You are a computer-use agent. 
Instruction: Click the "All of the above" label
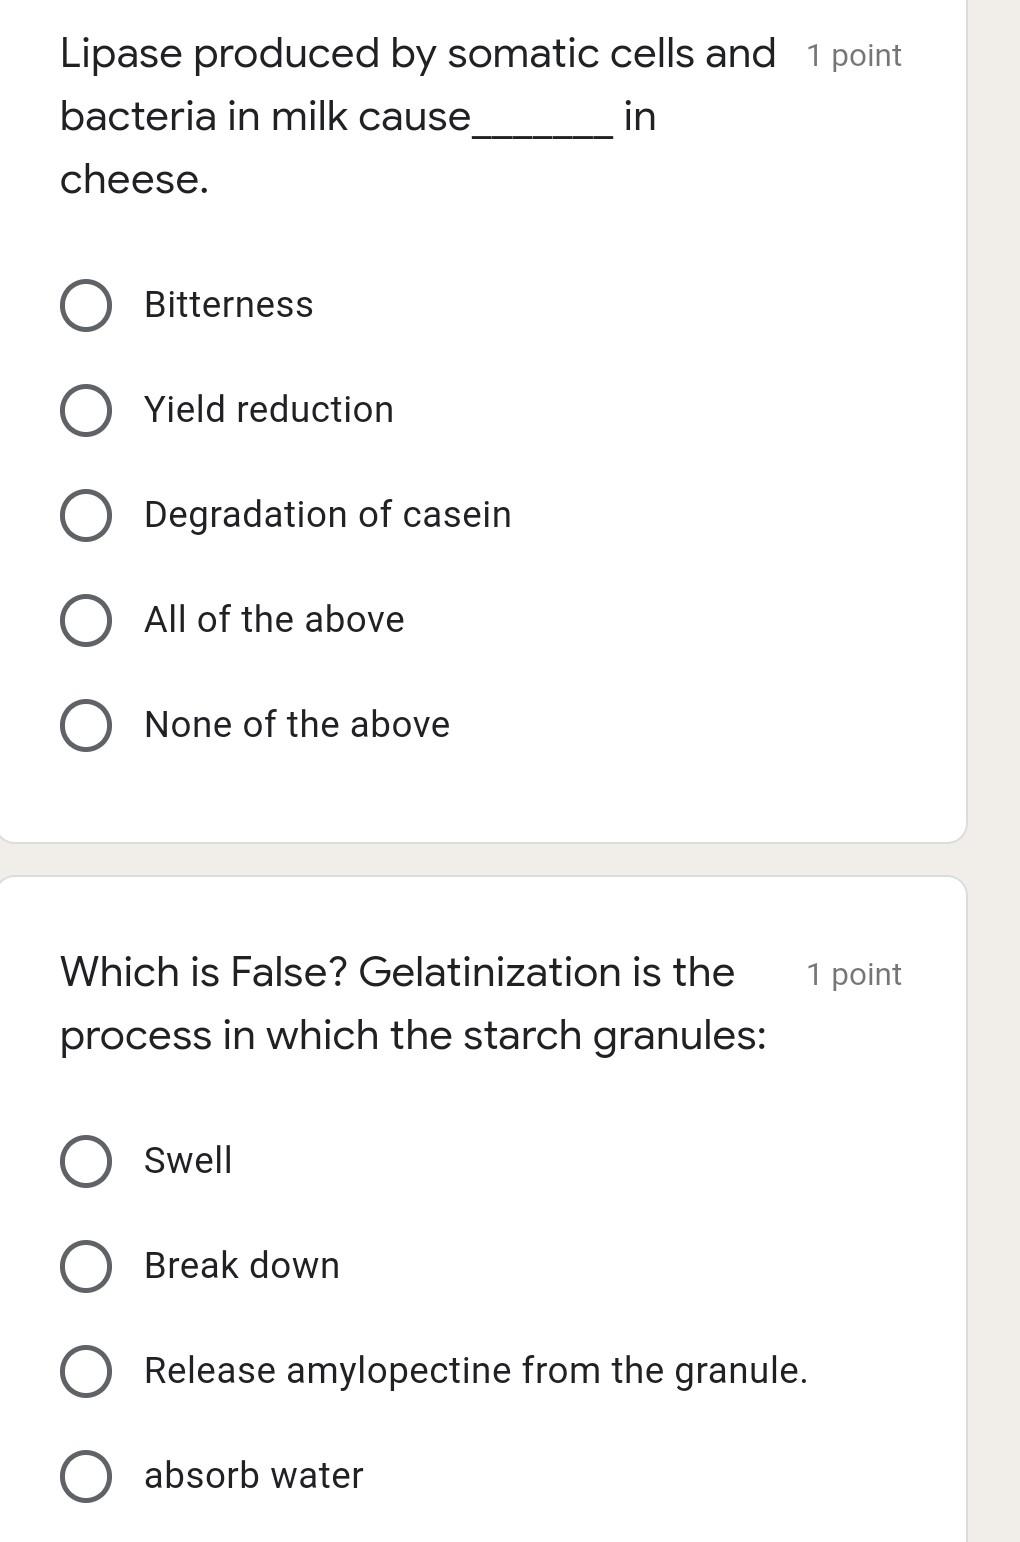[274, 620]
